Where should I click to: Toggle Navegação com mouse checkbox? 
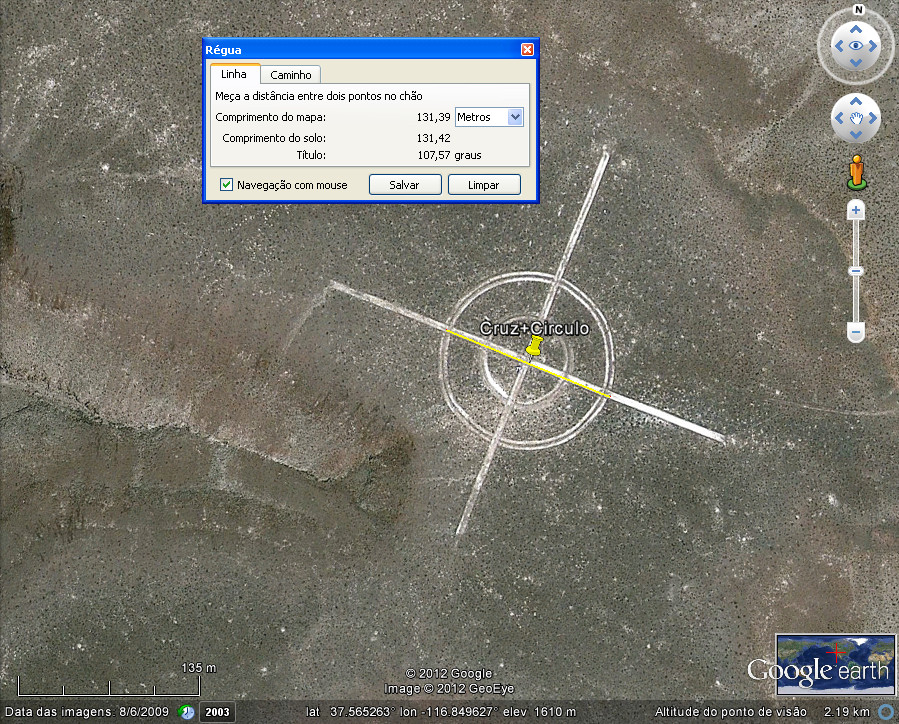(226, 185)
